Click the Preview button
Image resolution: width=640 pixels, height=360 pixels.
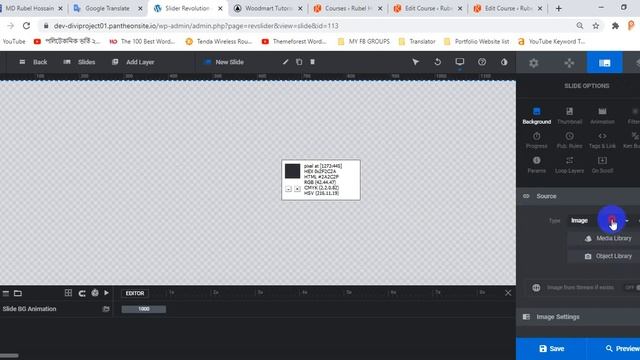click(614, 349)
